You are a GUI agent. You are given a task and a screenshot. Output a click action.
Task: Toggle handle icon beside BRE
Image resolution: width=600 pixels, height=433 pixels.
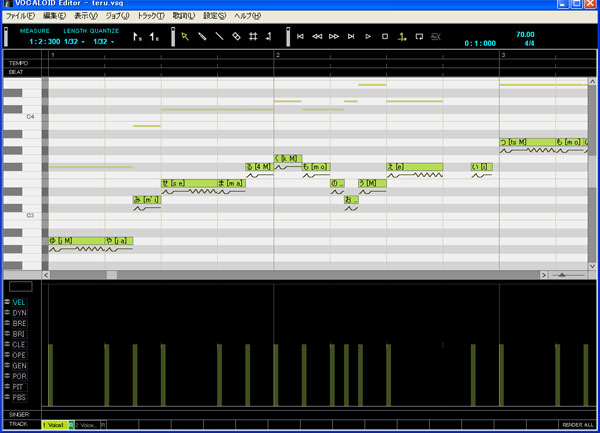7,323
